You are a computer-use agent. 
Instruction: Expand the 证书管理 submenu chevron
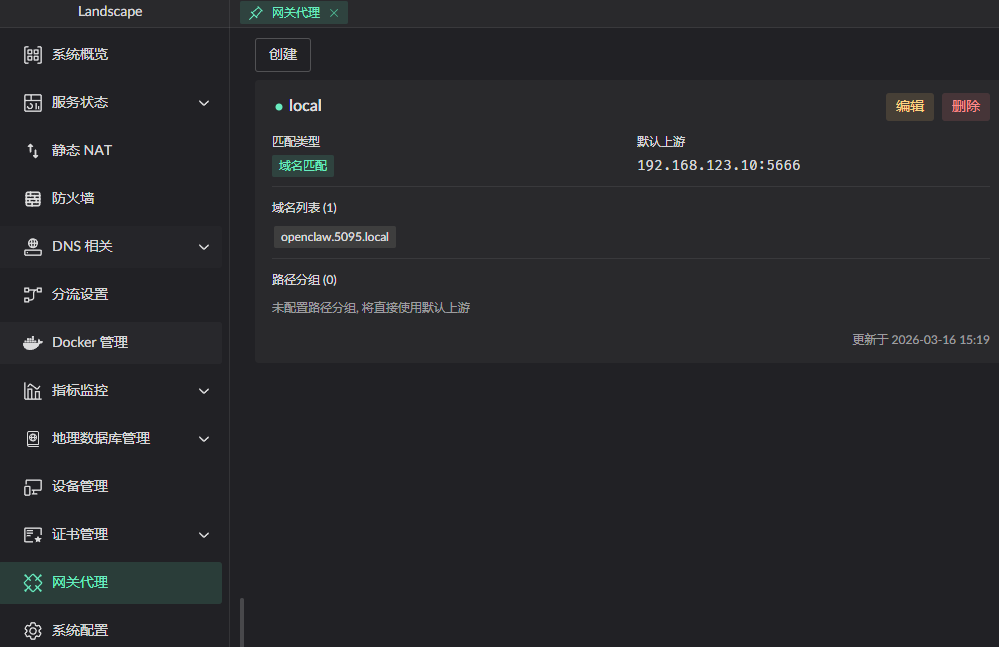click(x=204, y=535)
